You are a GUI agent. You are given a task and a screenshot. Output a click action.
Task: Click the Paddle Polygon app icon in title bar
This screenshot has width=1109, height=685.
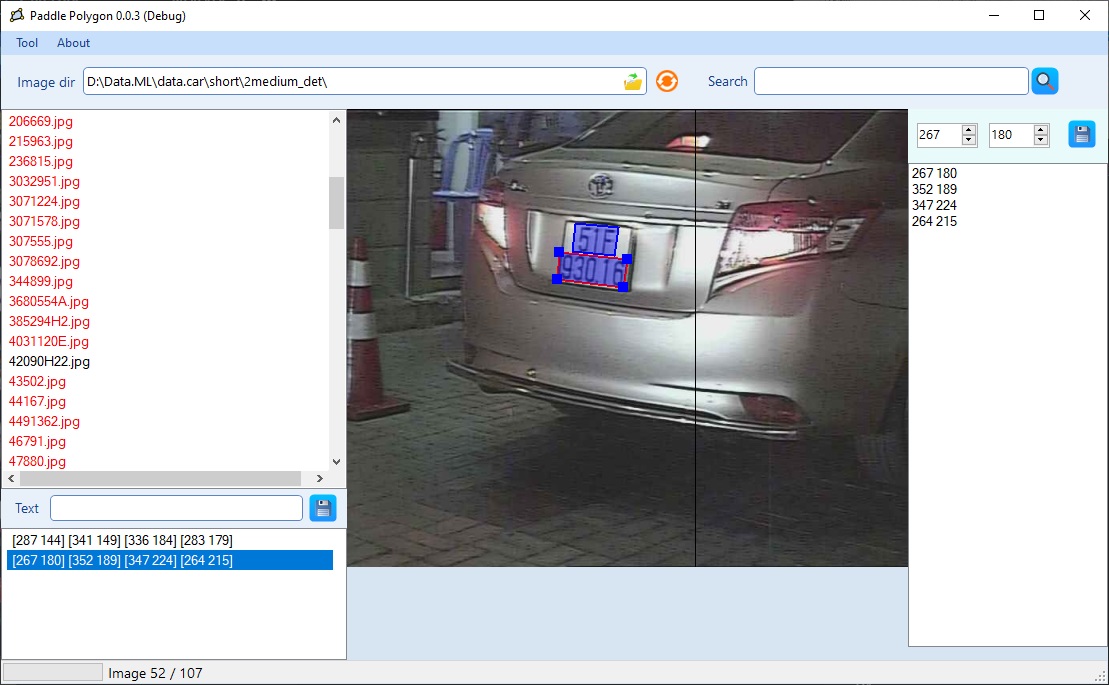(16, 16)
